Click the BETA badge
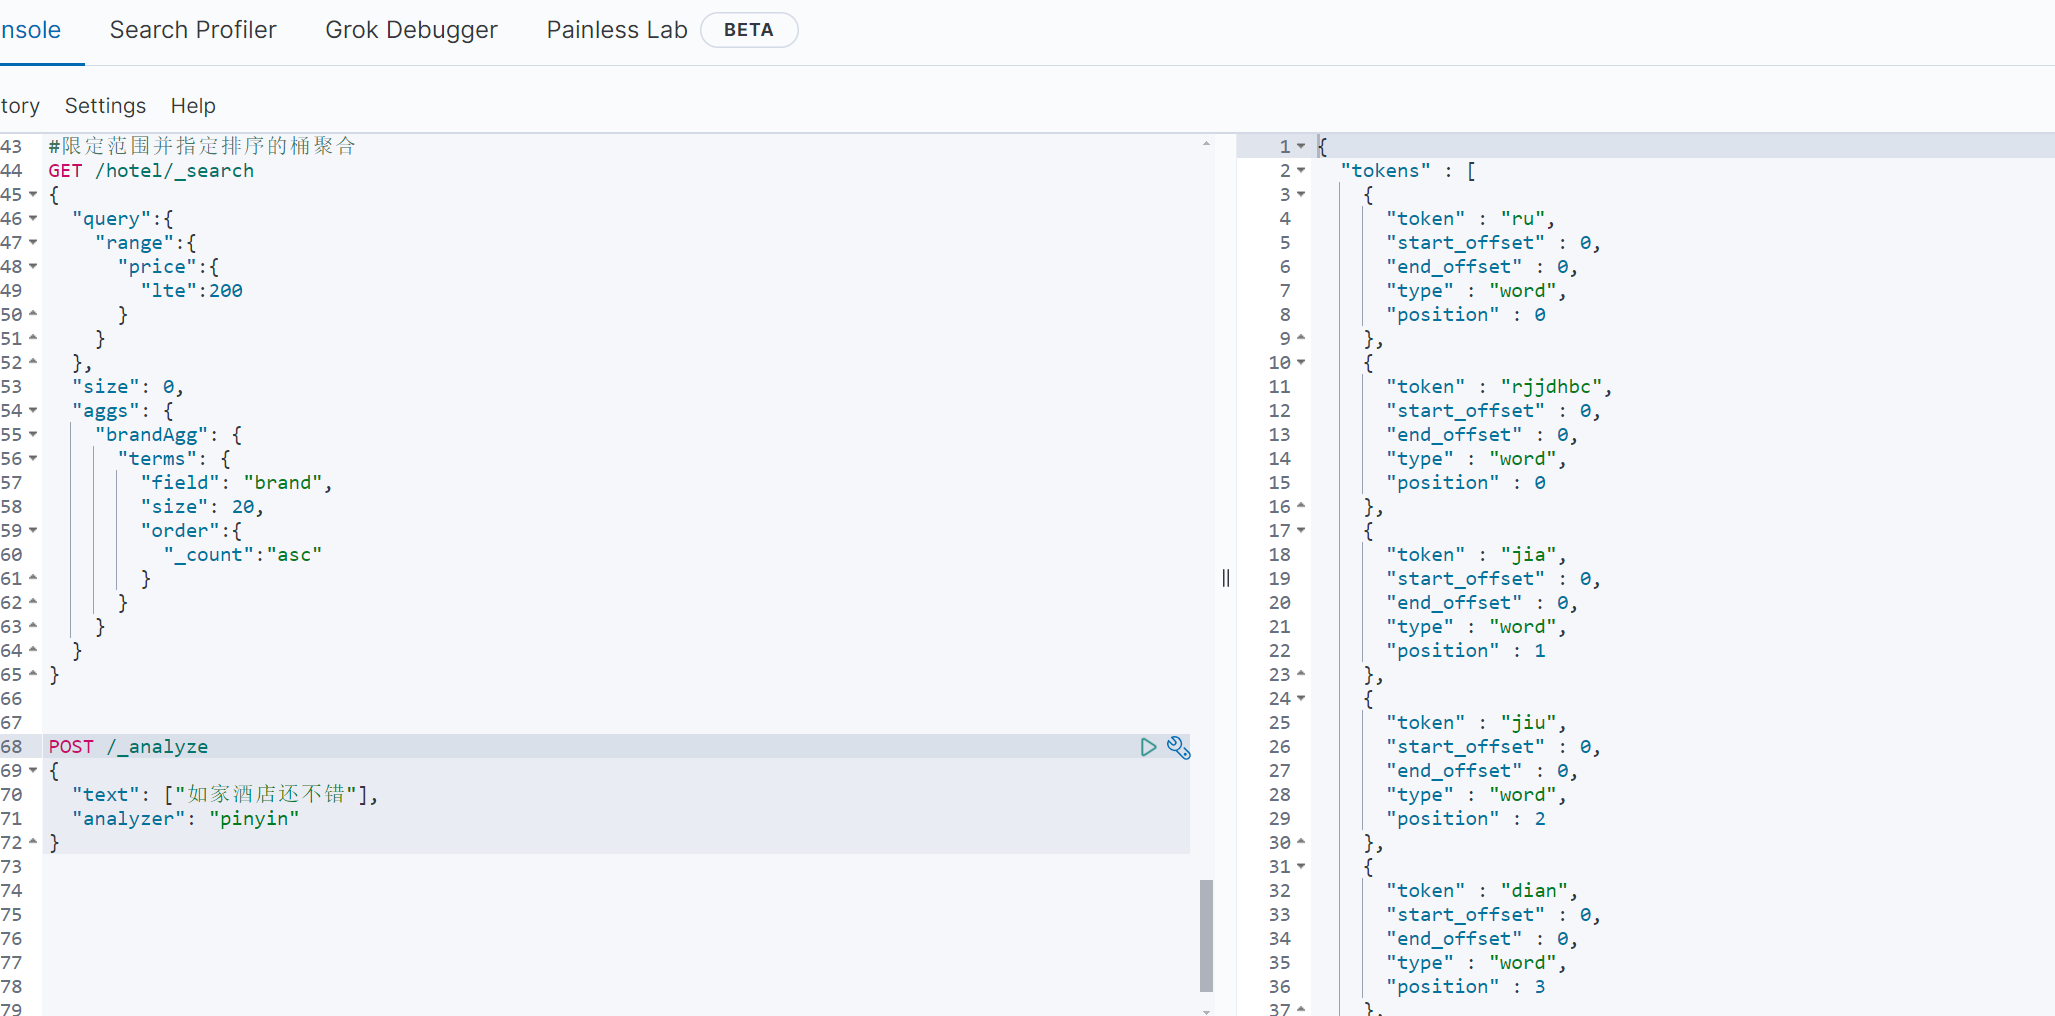 pos(749,30)
